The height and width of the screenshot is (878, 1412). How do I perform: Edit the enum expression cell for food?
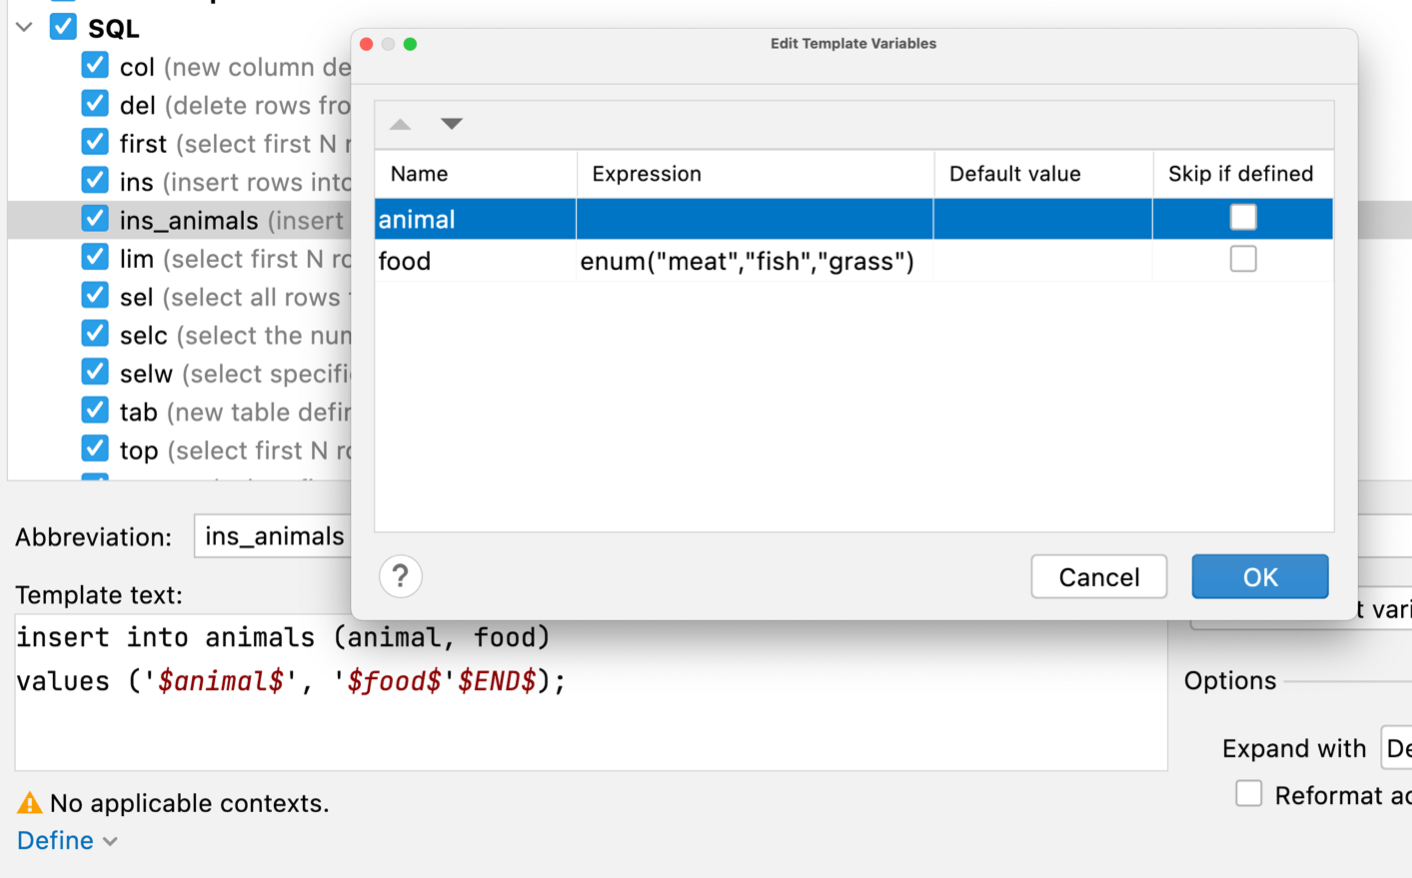click(755, 261)
